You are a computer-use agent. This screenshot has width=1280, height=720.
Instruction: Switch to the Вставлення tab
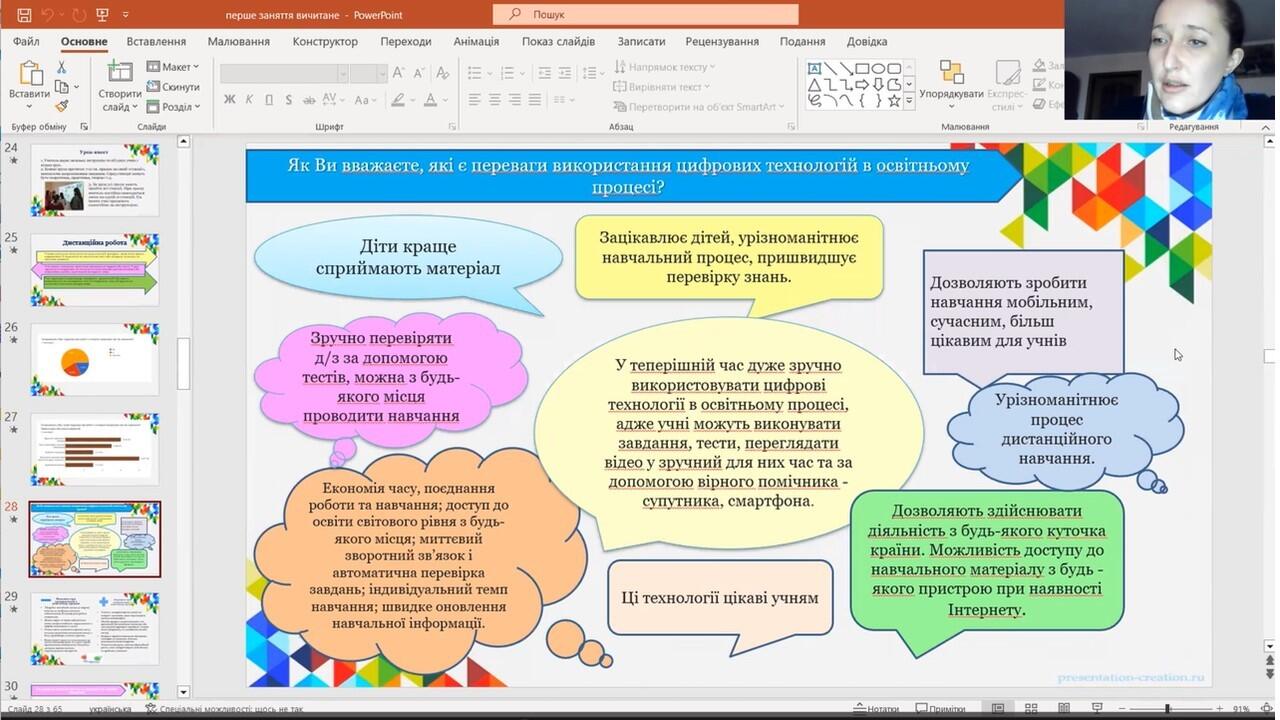[156, 42]
